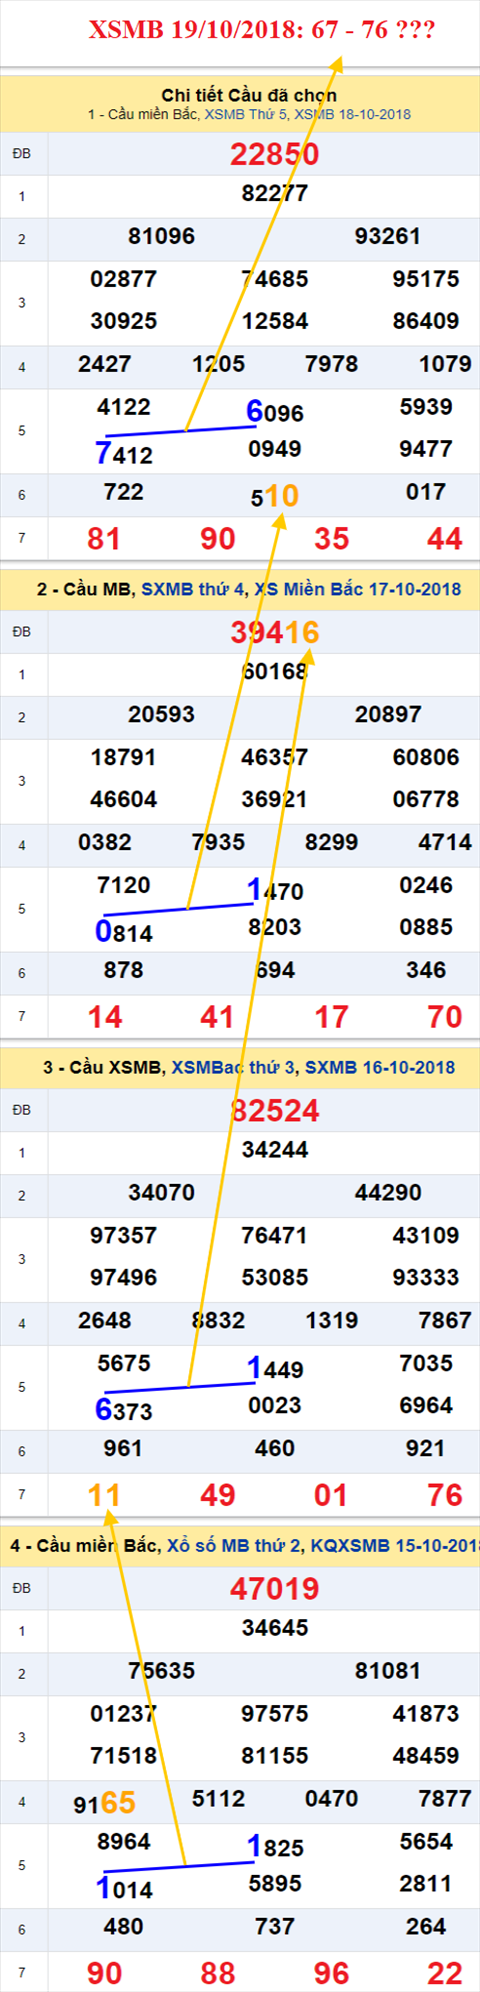Select red seventh prize number 70
The width and height of the screenshot is (480, 1992).
pyautogui.click(x=445, y=1016)
